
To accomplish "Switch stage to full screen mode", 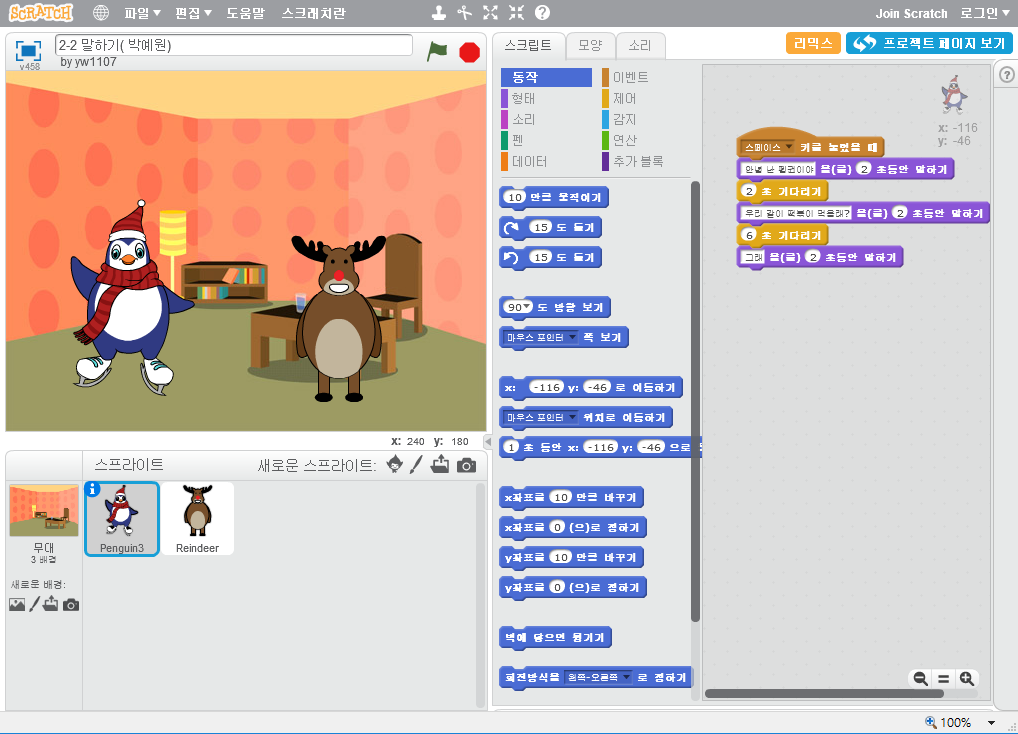I will click(x=29, y=50).
